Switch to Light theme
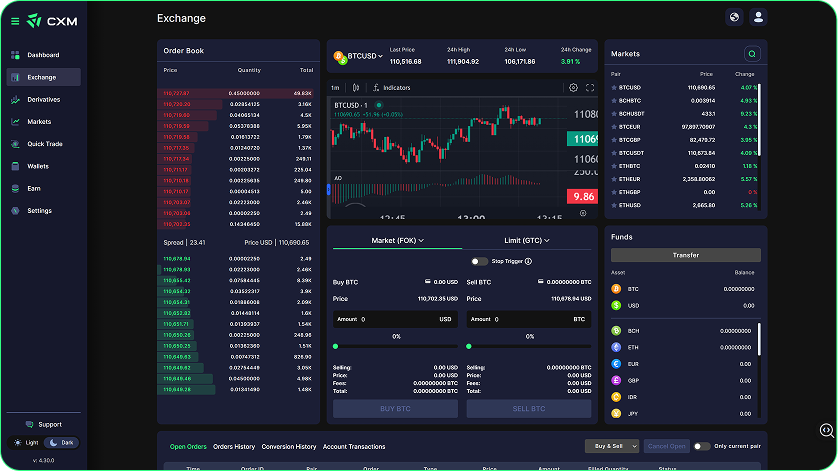 [x=25, y=442]
